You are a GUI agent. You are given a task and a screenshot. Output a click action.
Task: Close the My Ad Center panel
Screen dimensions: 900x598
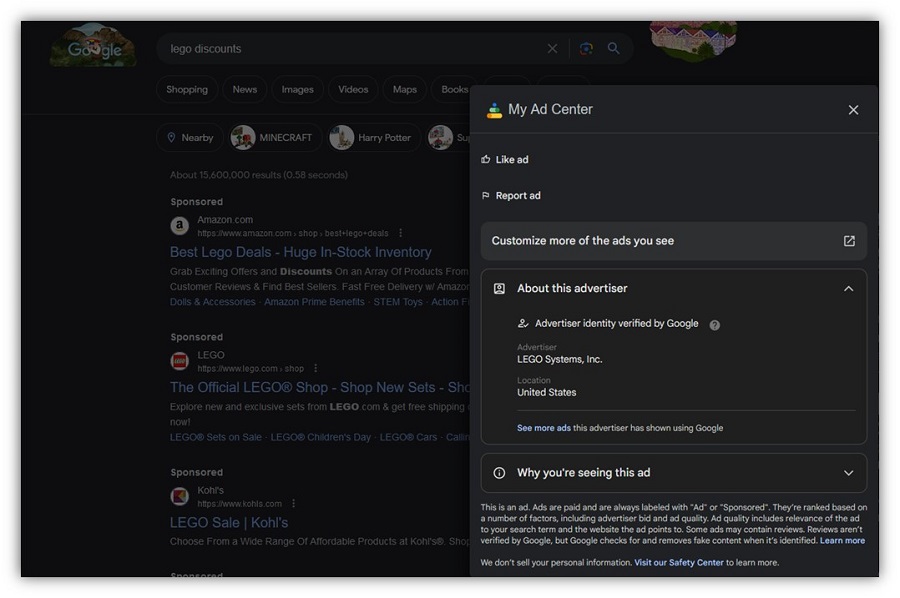(854, 110)
